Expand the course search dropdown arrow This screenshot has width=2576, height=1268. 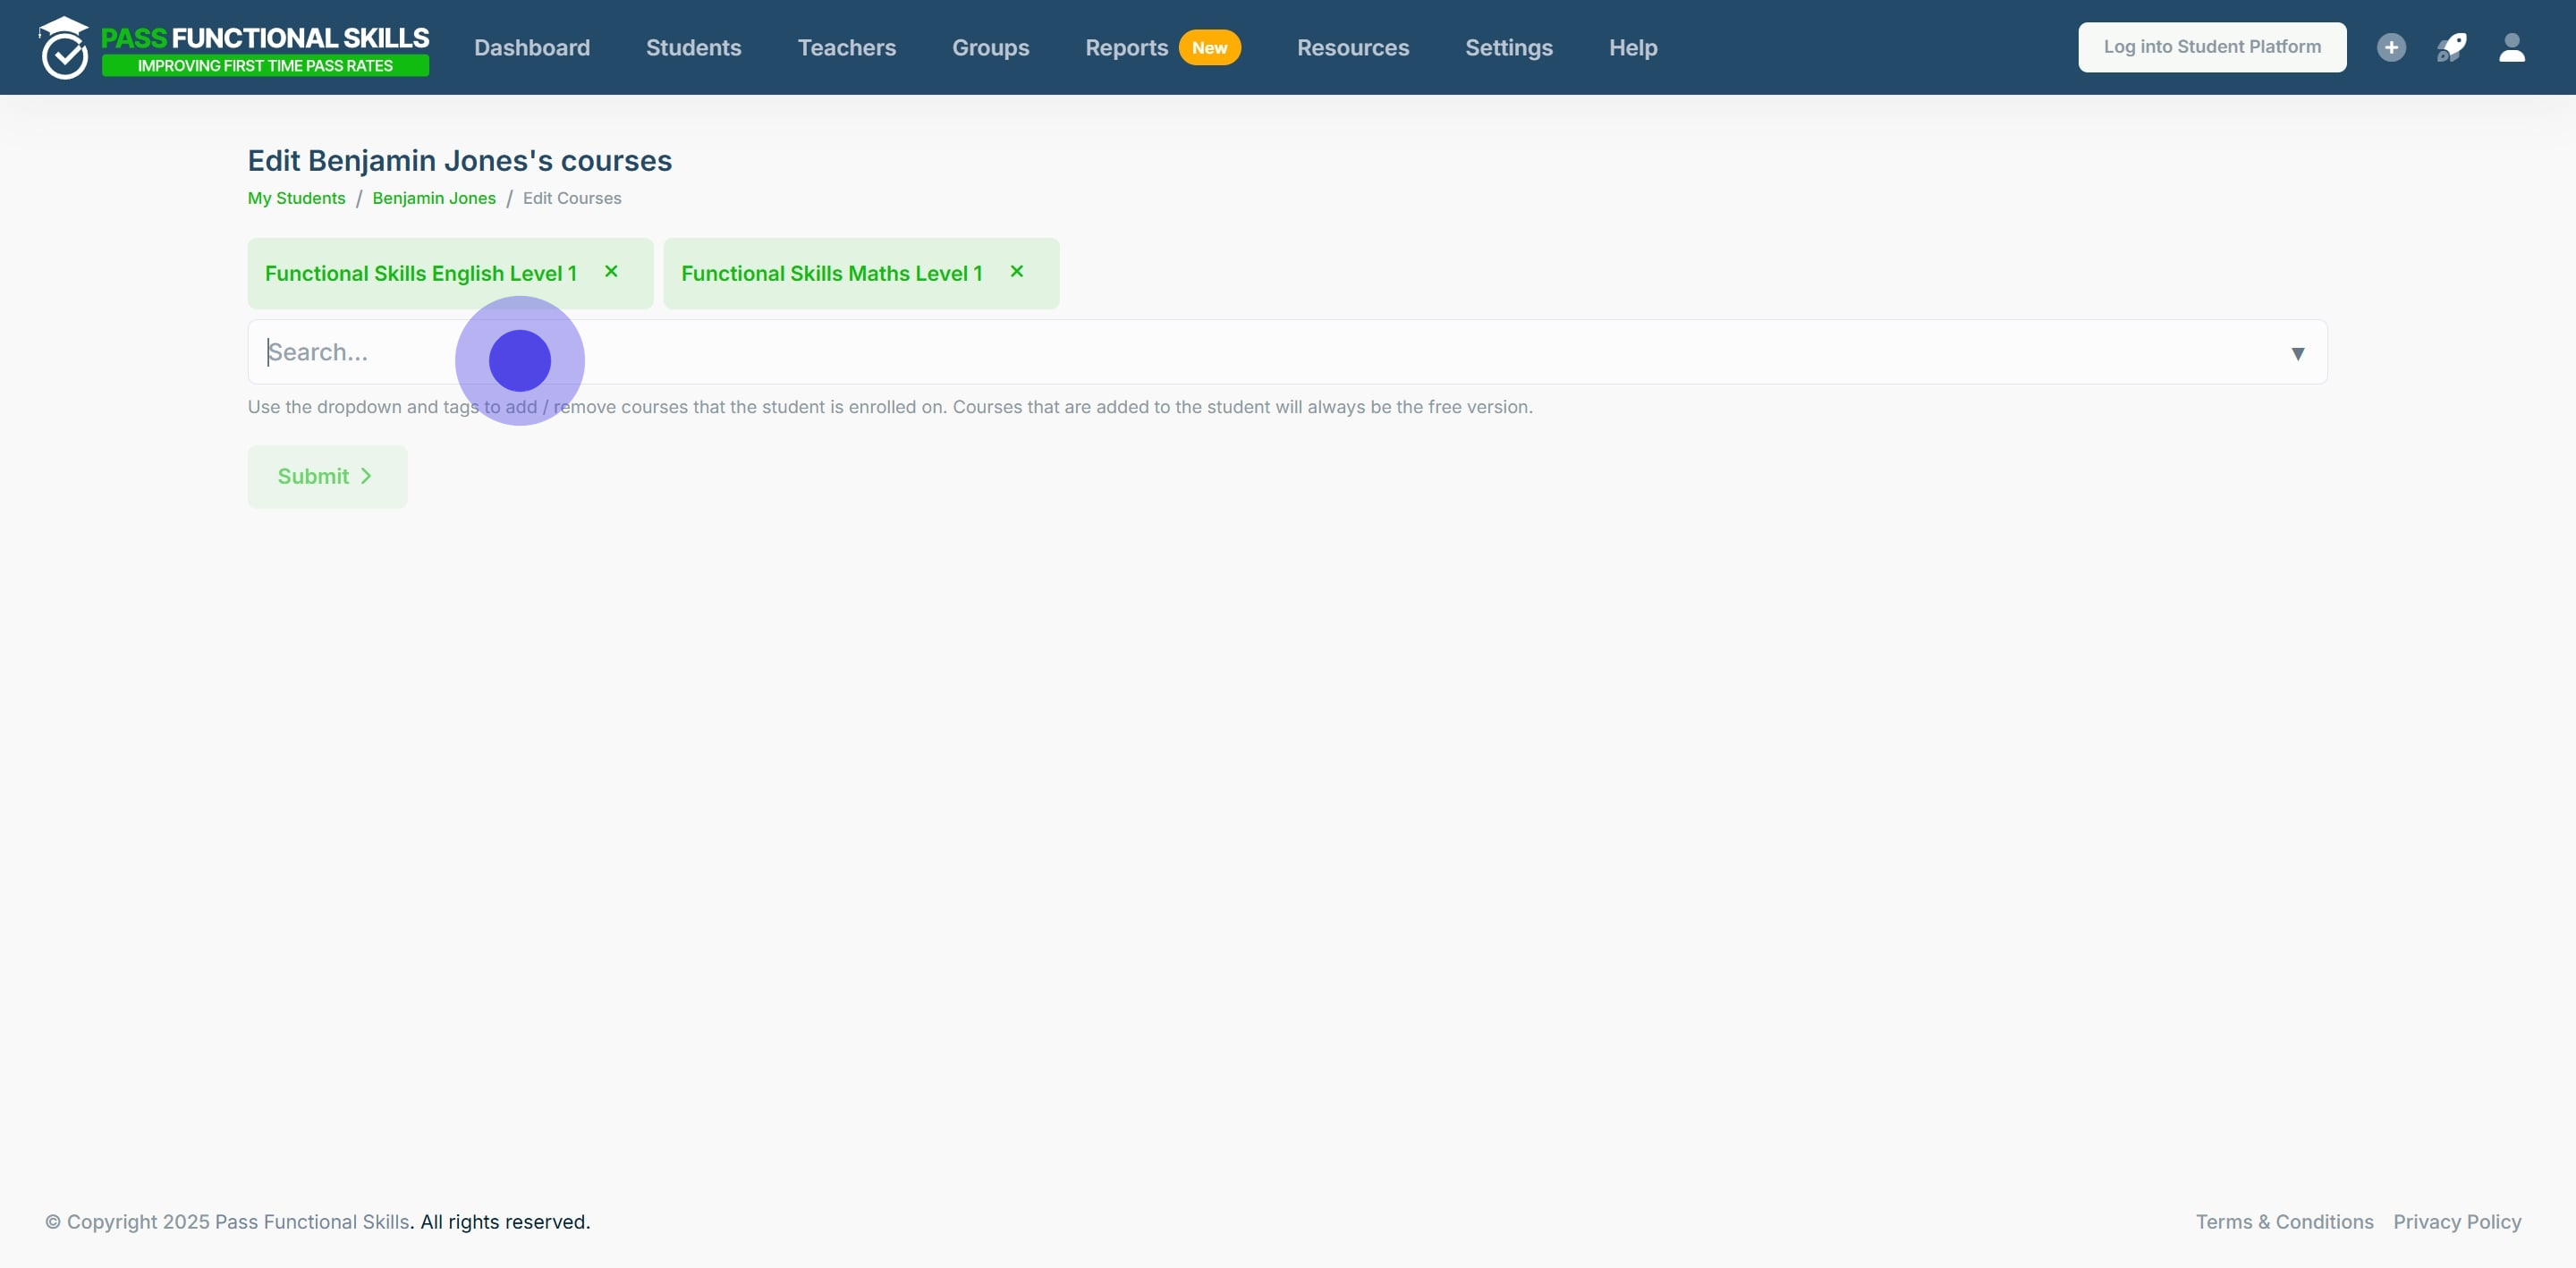[x=2298, y=353]
